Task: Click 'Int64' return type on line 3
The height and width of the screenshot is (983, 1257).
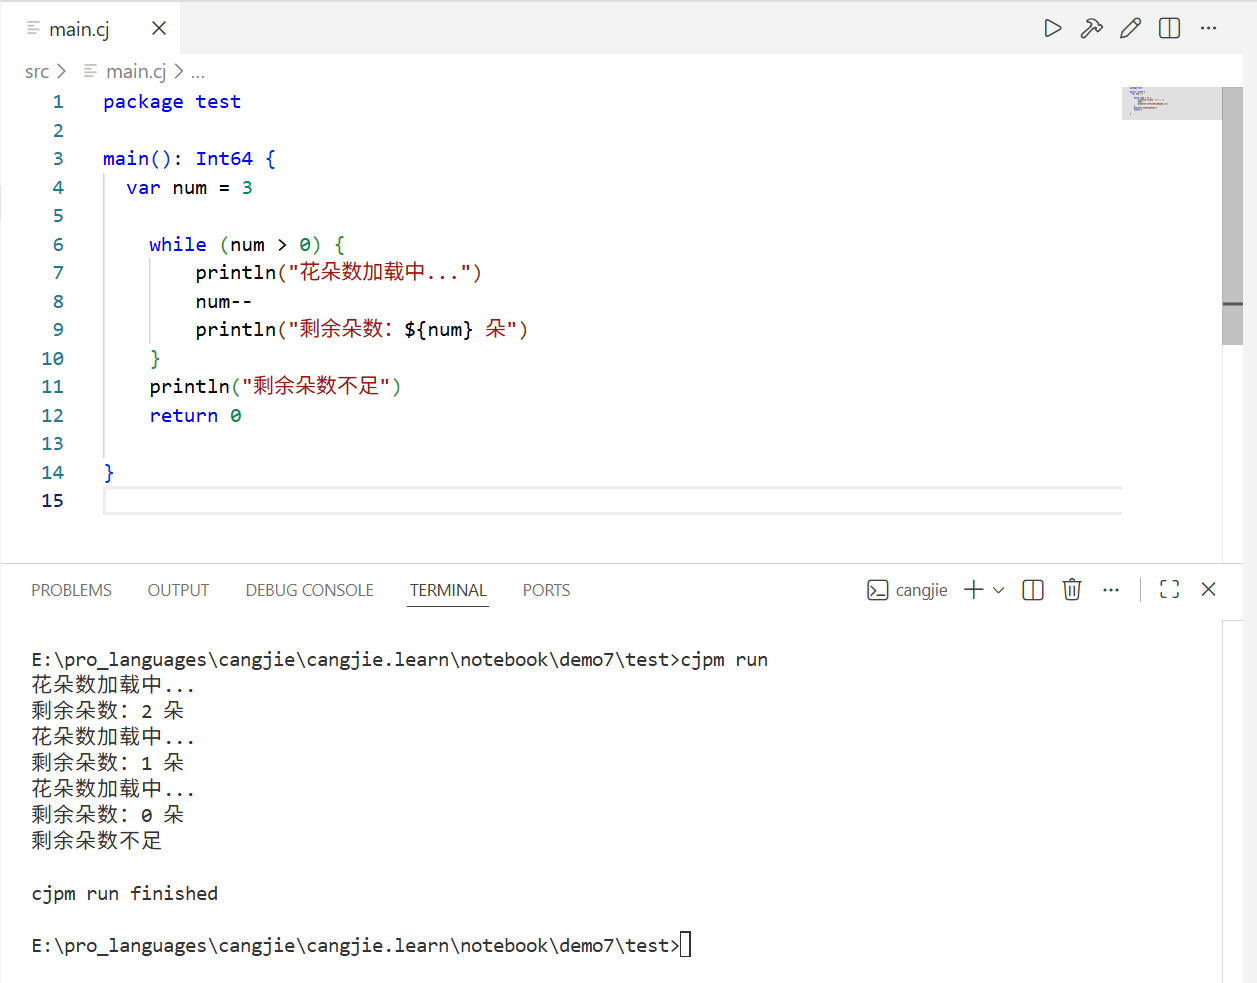Action: coord(224,159)
